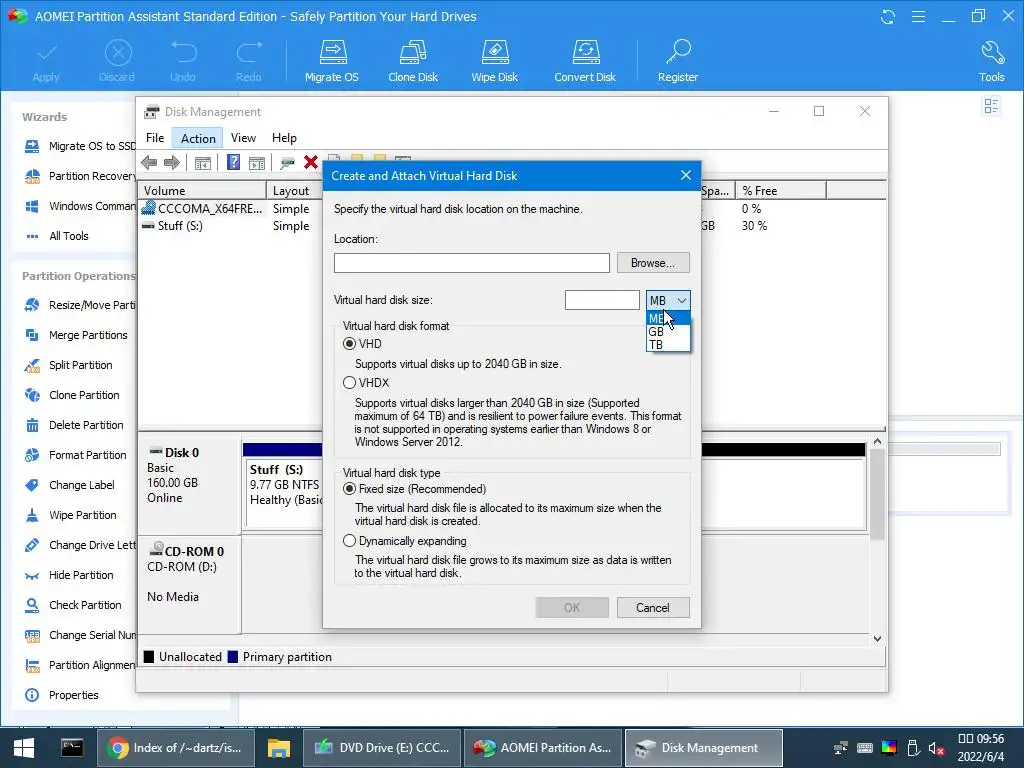
Task: Open Merge Partitions in sidebar
Action: [x=76, y=335]
